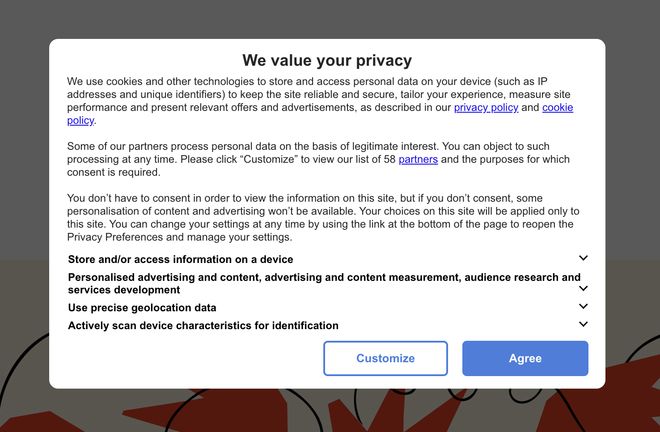Click the 'We value your privacy' heading
Screen dimensions: 660x432
[327, 60]
